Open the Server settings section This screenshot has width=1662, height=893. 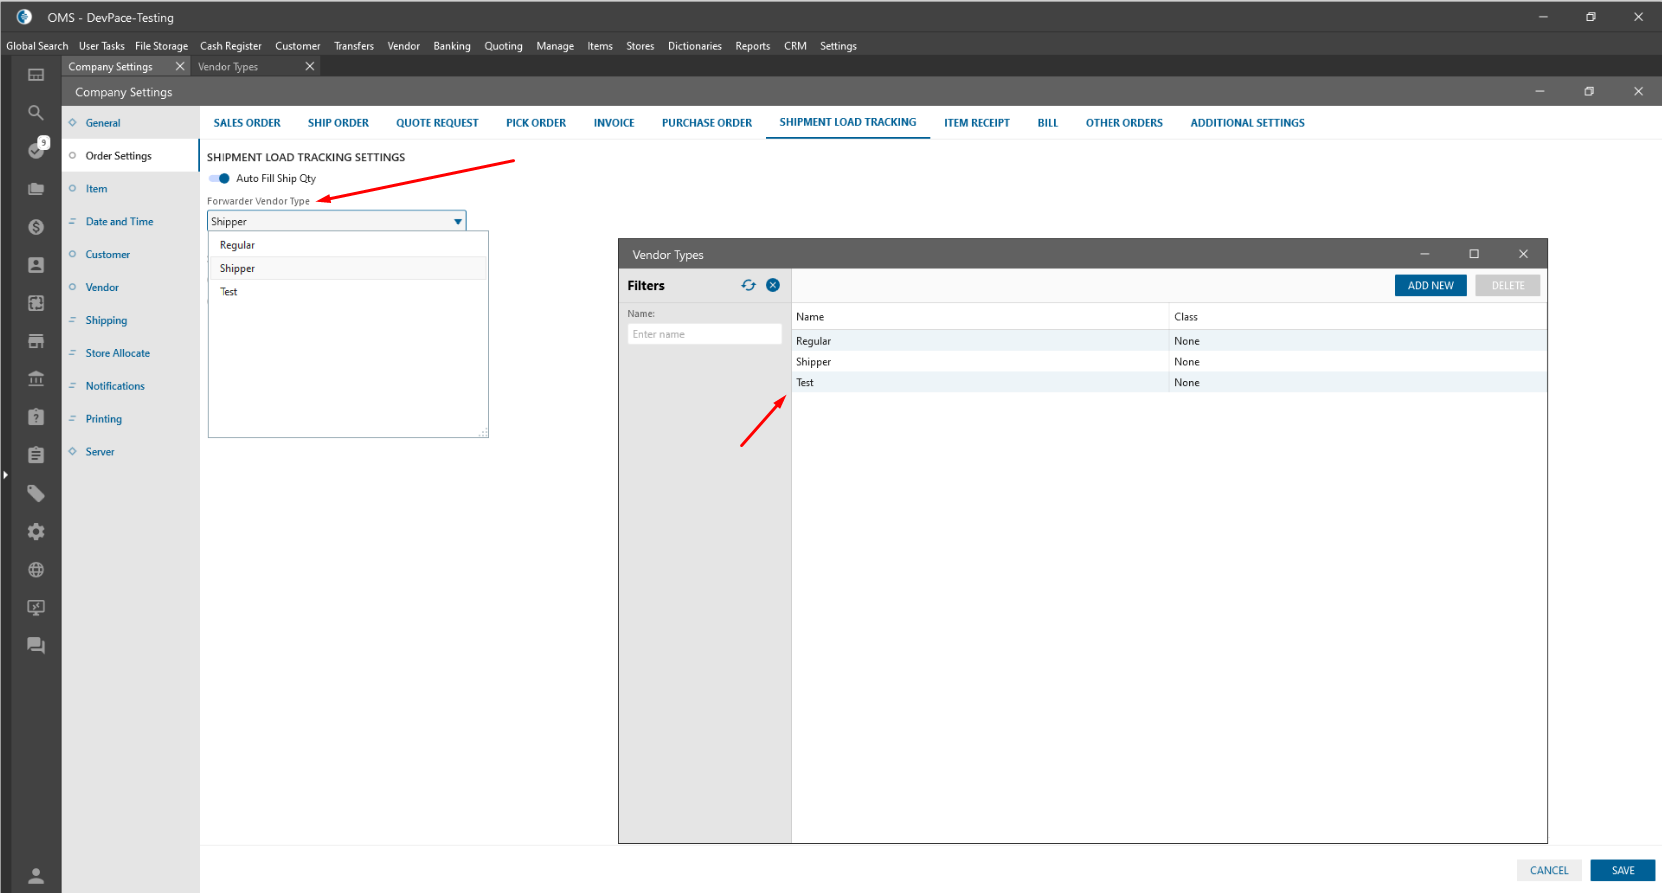point(100,452)
